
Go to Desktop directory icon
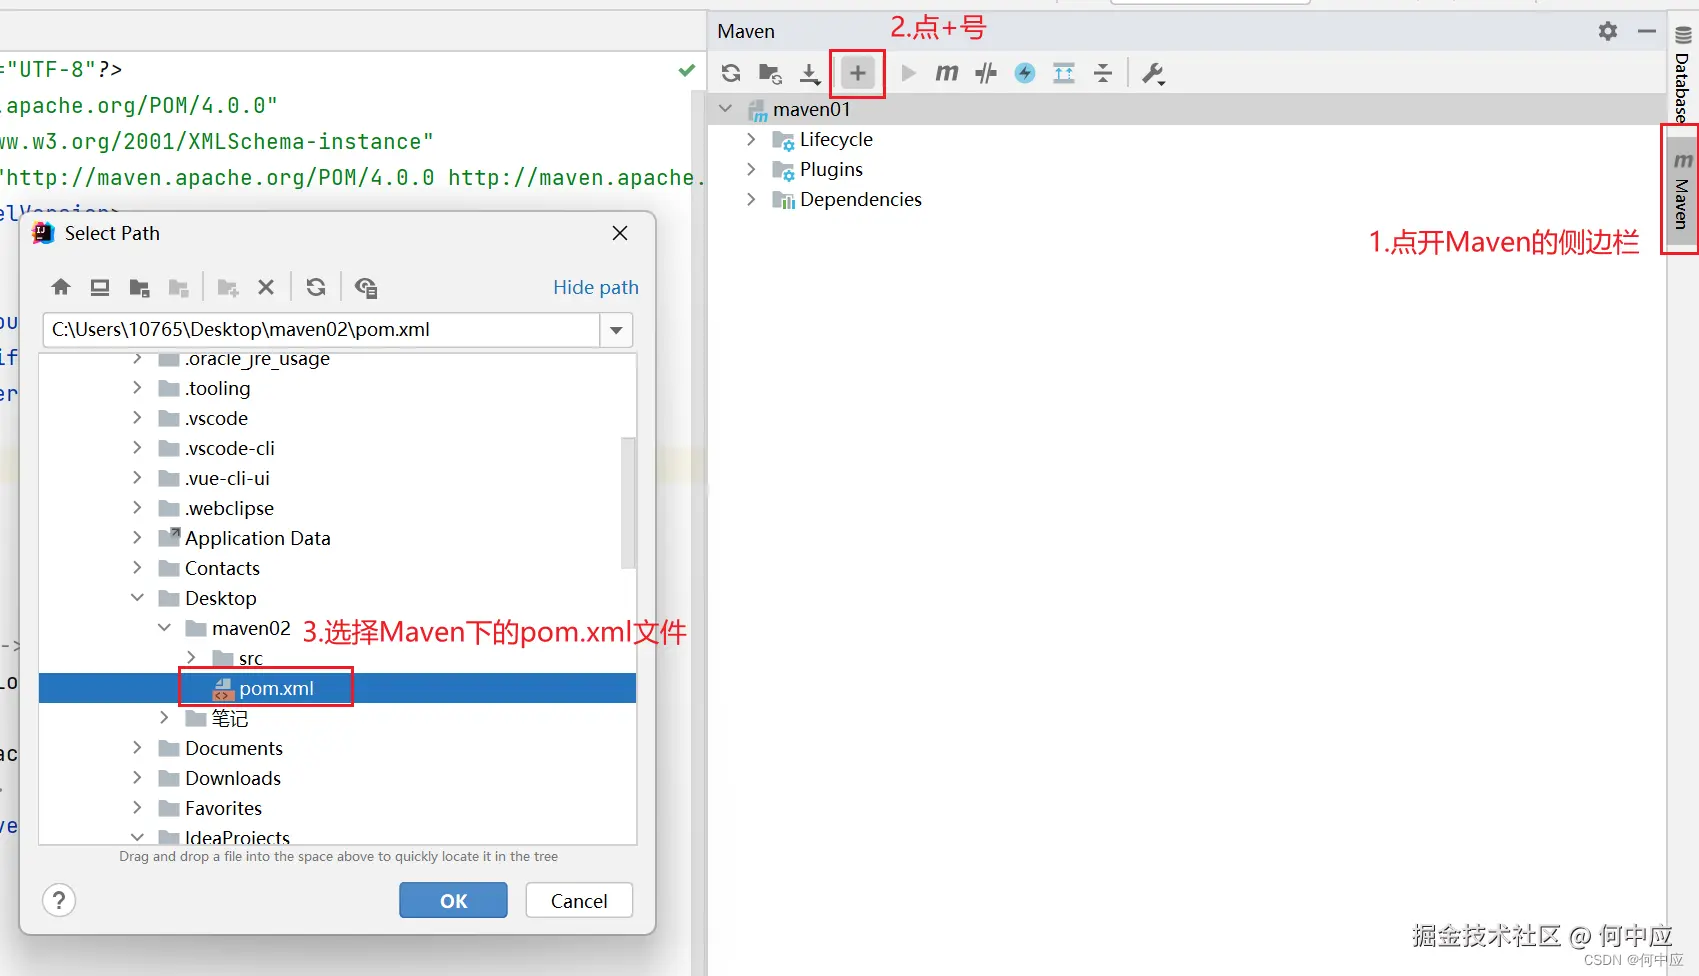coord(100,288)
